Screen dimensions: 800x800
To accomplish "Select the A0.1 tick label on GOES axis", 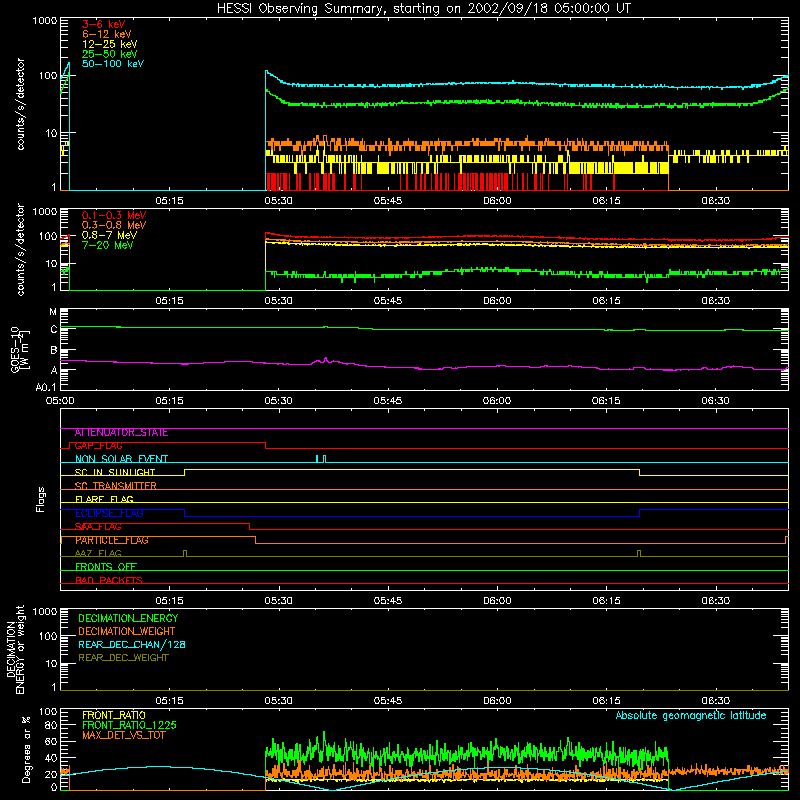I will tap(45, 387).
